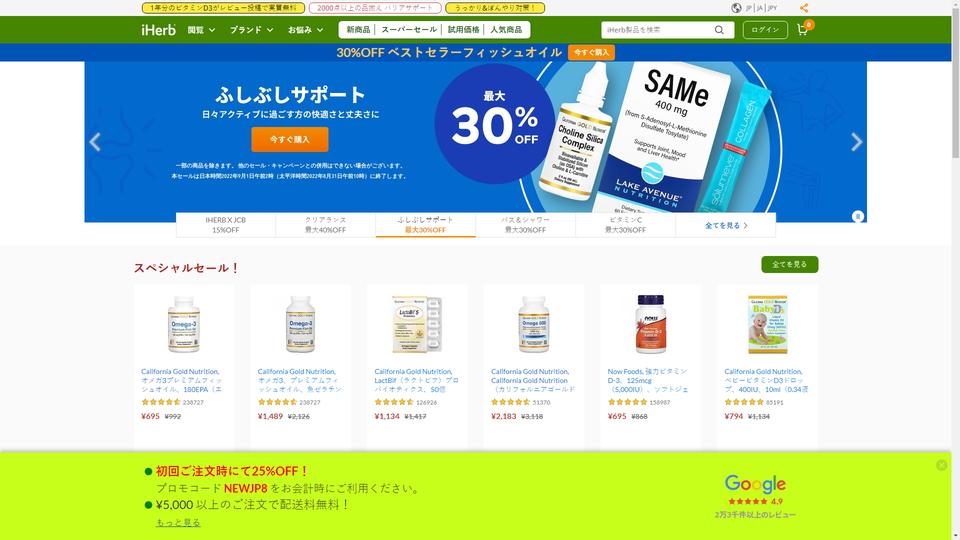Go to the previous banner slide arrow
Image resolution: width=960 pixels, height=540 pixels.
[95, 142]
